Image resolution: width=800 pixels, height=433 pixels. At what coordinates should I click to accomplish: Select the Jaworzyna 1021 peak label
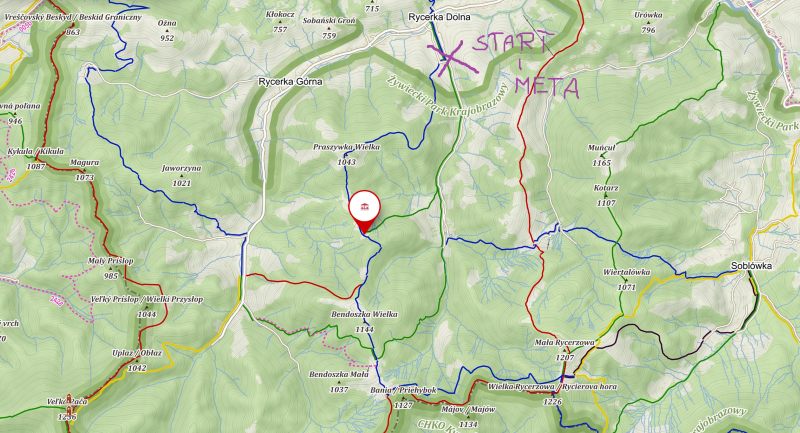tap(182, 175)
